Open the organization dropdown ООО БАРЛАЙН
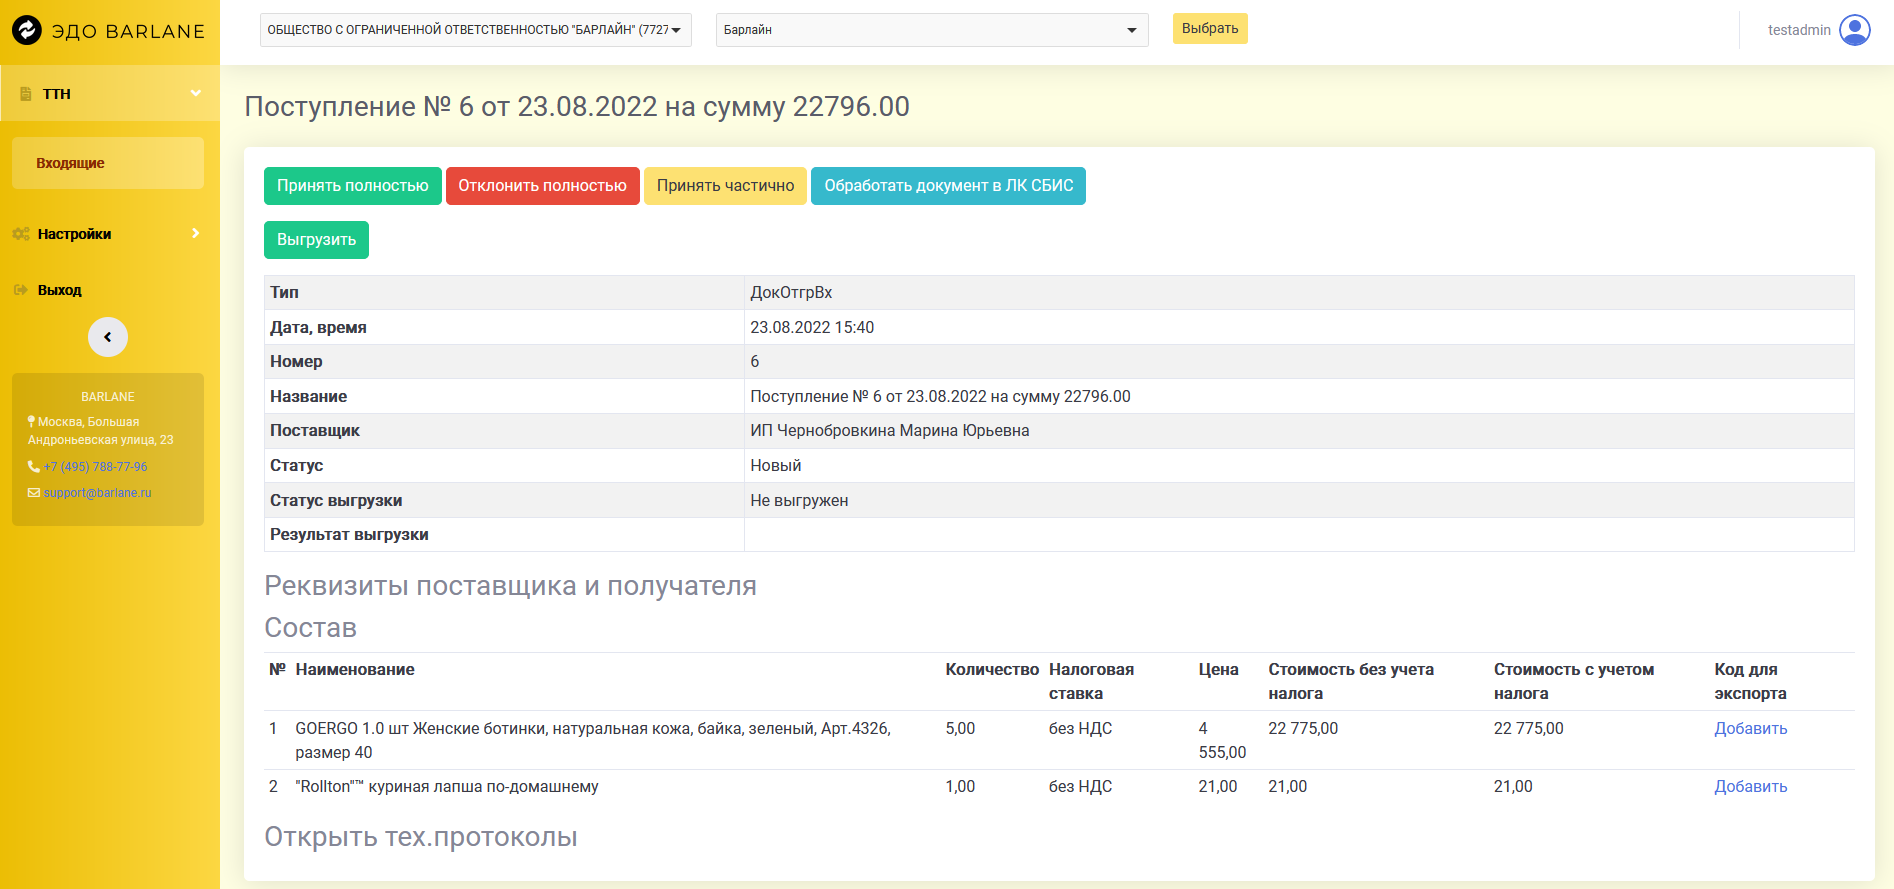The width and height of the screenshot is (1894, 889). click(x=476, y=30)
